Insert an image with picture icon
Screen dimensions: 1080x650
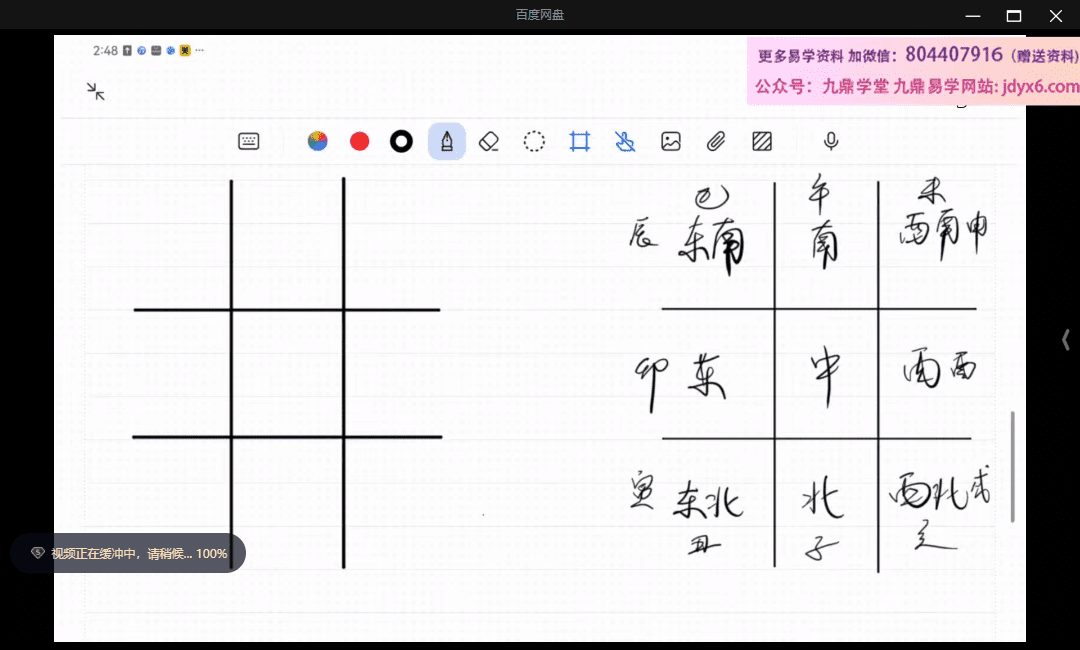tap(671, 142)
